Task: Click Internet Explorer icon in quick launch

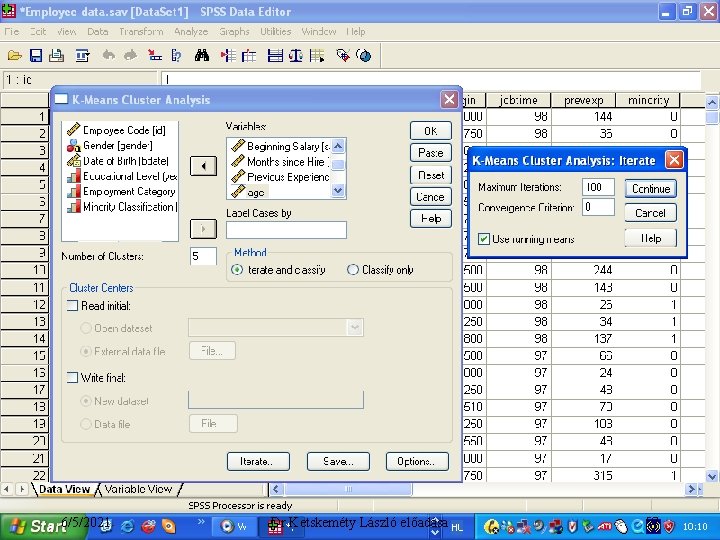Action: click(x=127, y=526)
